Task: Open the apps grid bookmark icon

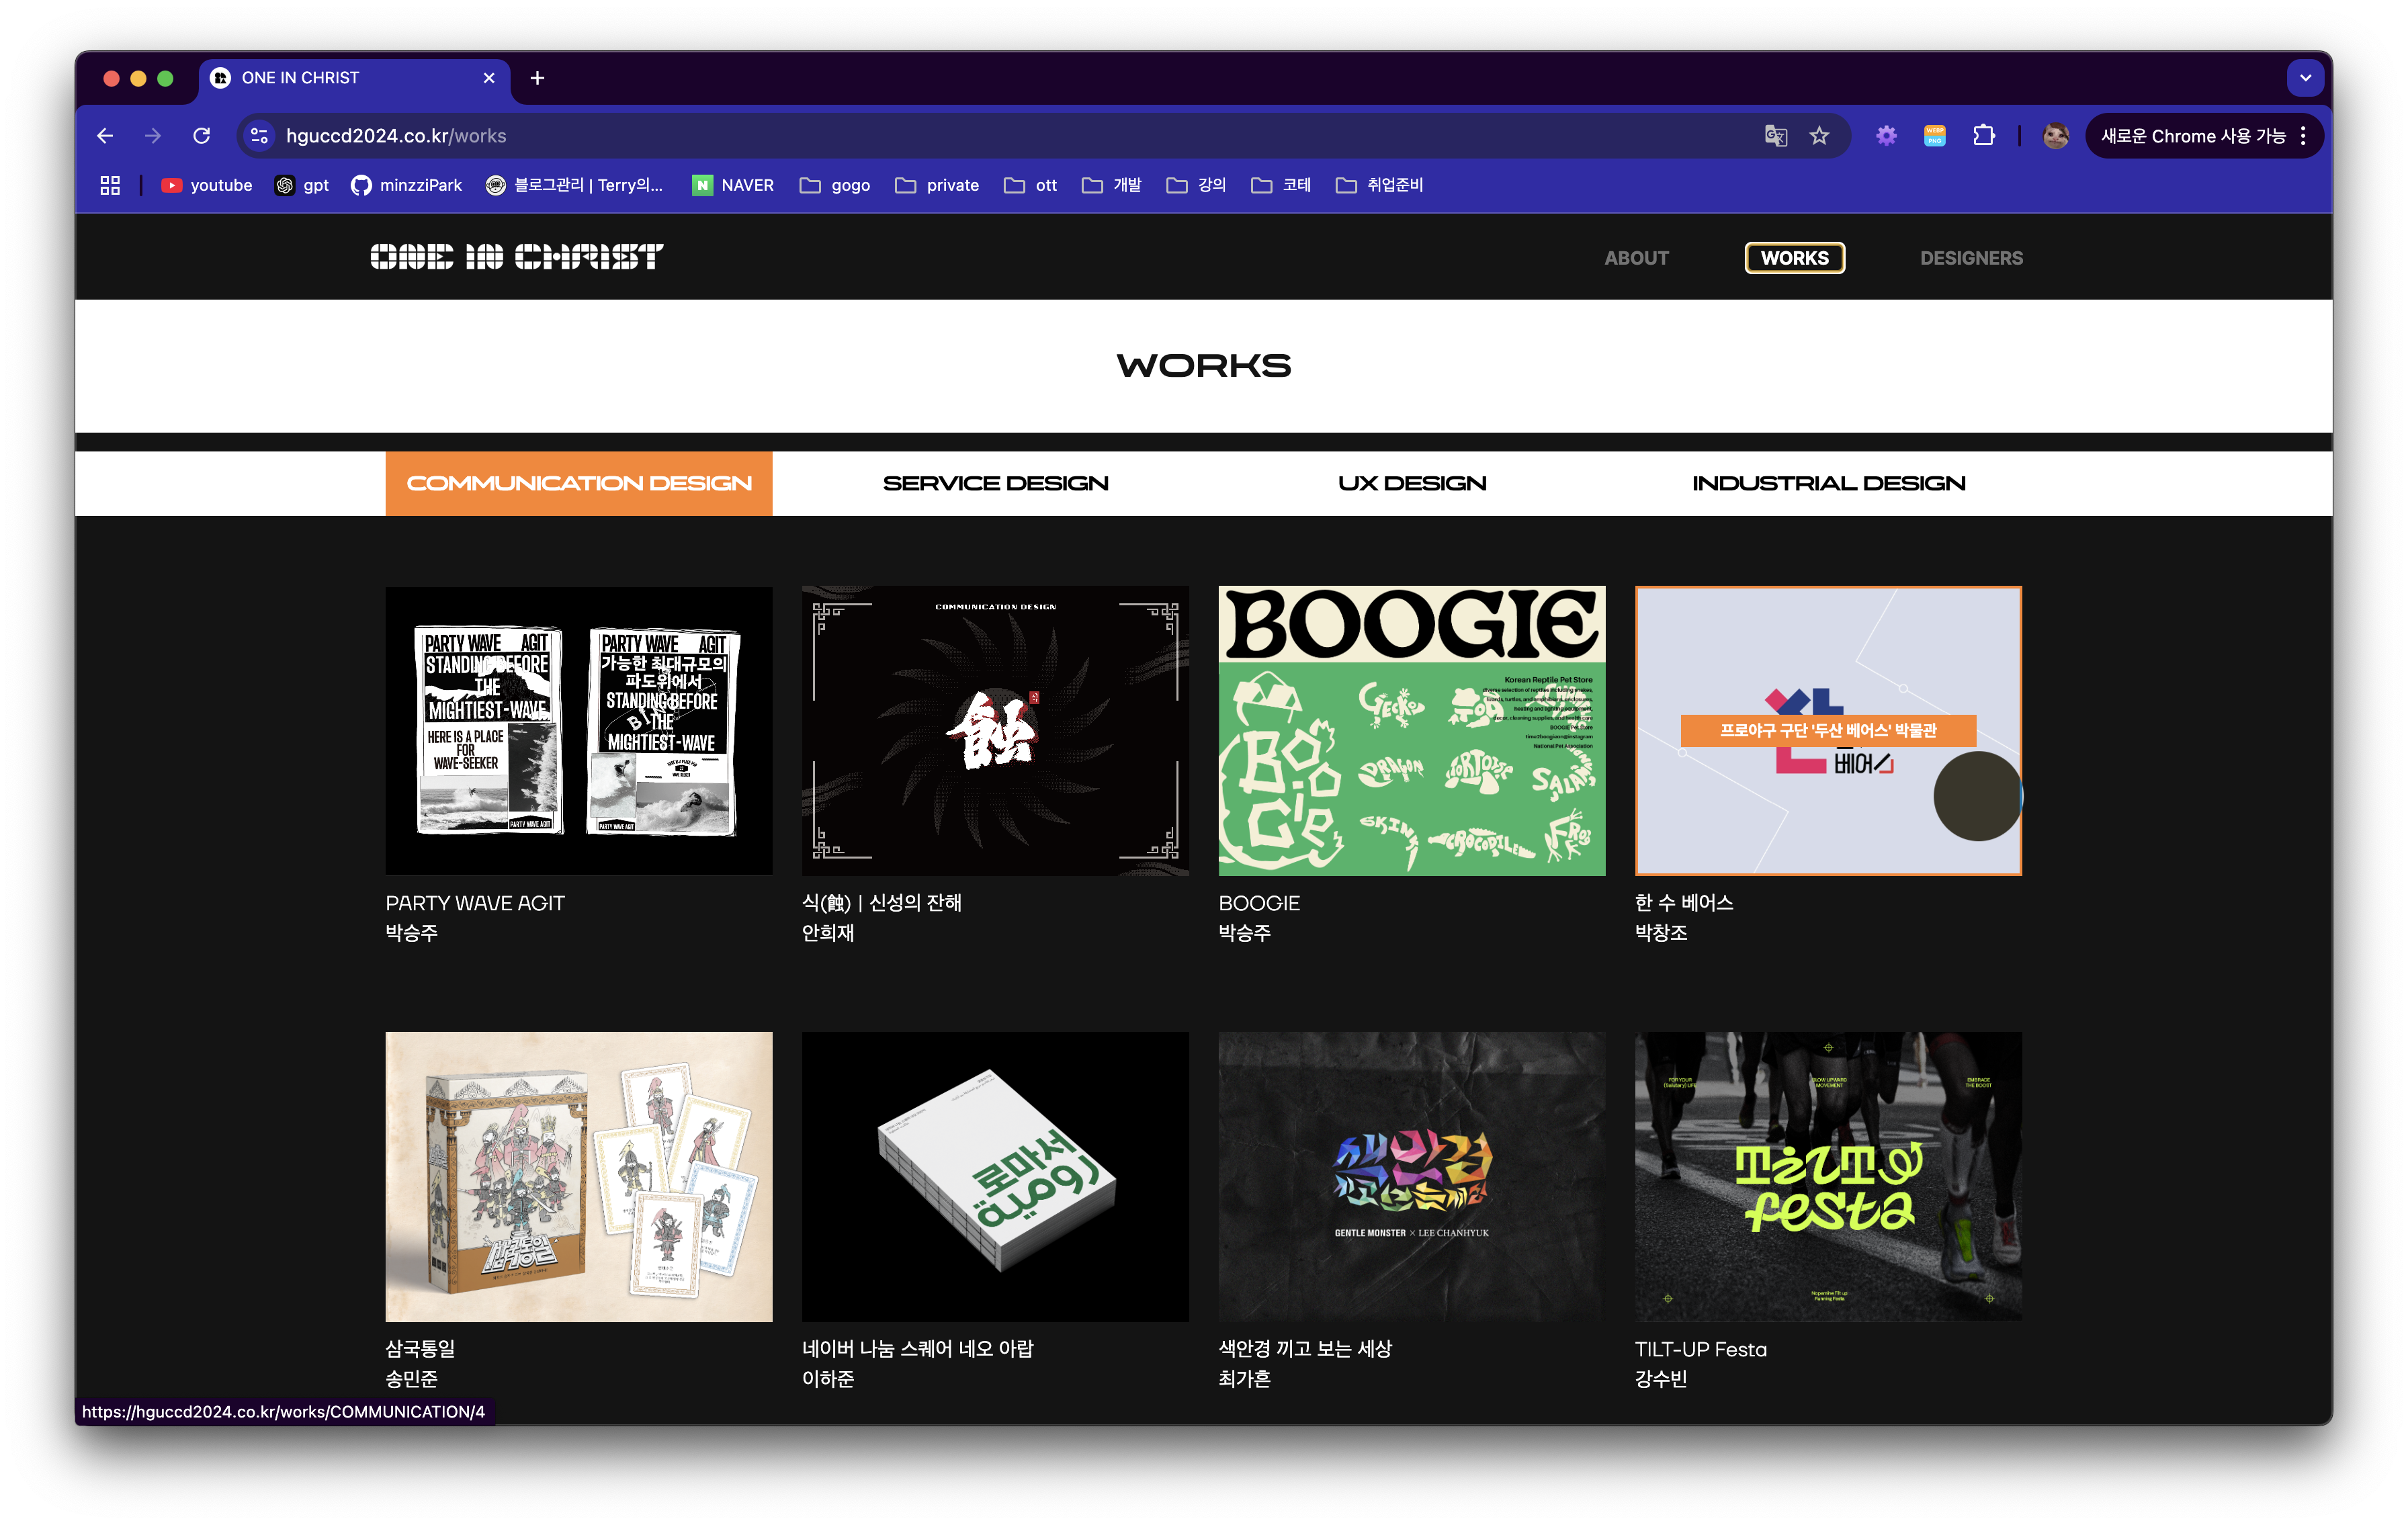Action: click(x=110, y=185)
